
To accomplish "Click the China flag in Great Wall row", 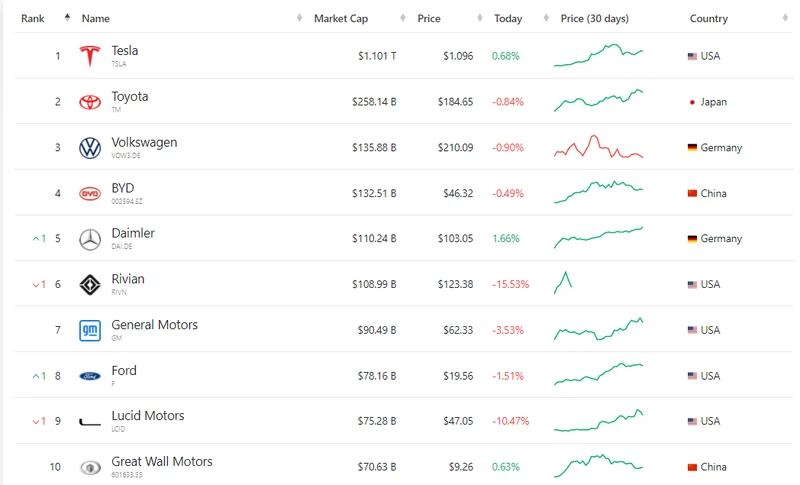I will (x=692, y=467).
